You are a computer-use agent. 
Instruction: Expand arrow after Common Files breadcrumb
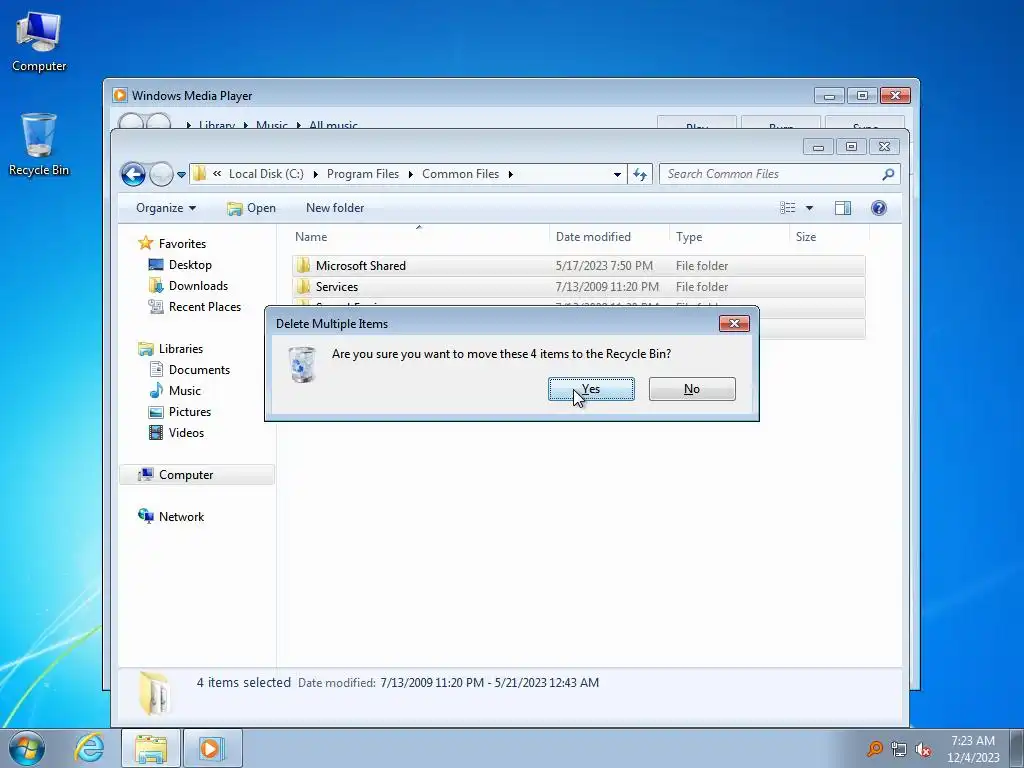tap(511, 174)
